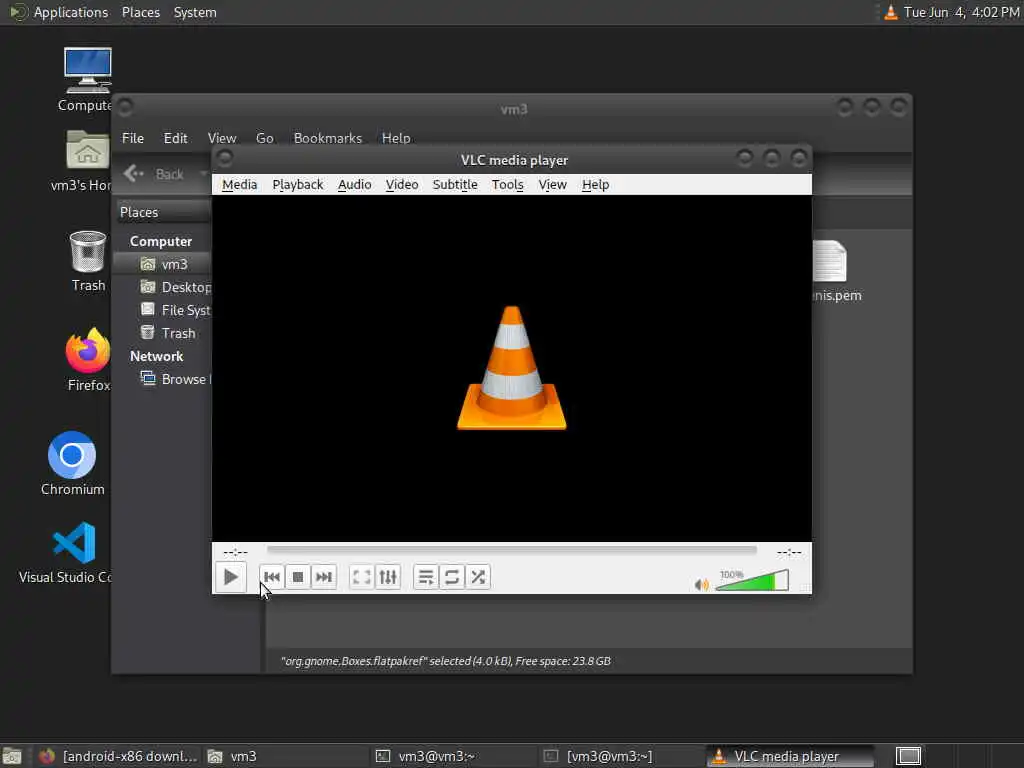Switch to android-x86 download Firefox window
This screenshot has width=1024, height=768.
coord(117,756)
